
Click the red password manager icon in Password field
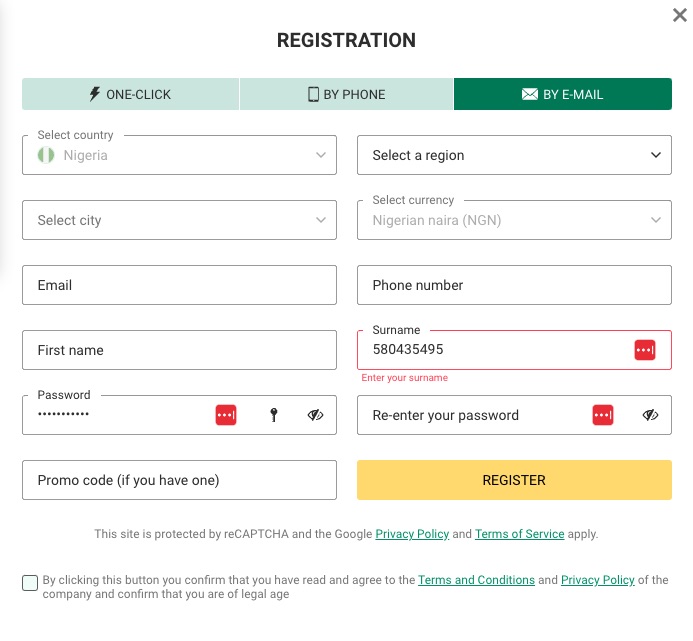[x=226, y=415]
